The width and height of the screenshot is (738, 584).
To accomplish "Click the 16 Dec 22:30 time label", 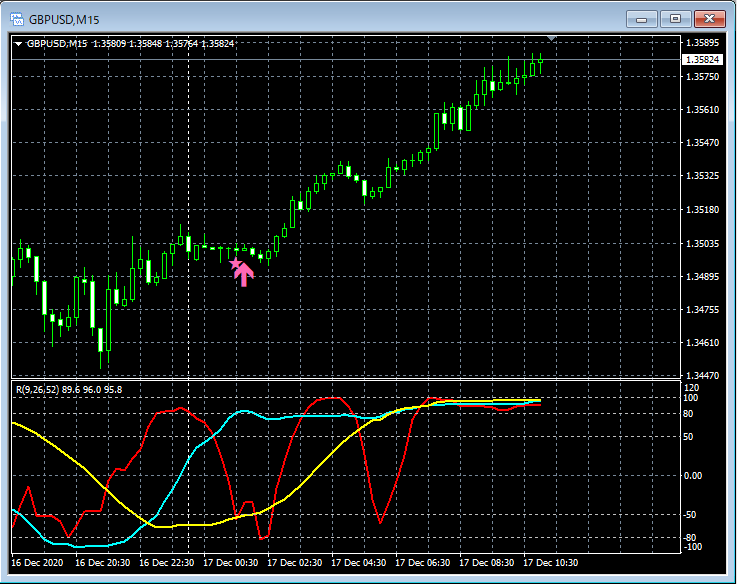I will 166,562.
